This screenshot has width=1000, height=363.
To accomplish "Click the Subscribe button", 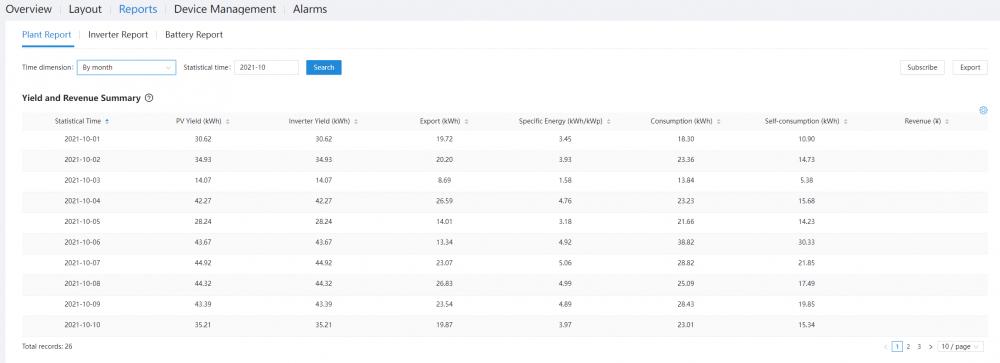I will tap(922, 67).
